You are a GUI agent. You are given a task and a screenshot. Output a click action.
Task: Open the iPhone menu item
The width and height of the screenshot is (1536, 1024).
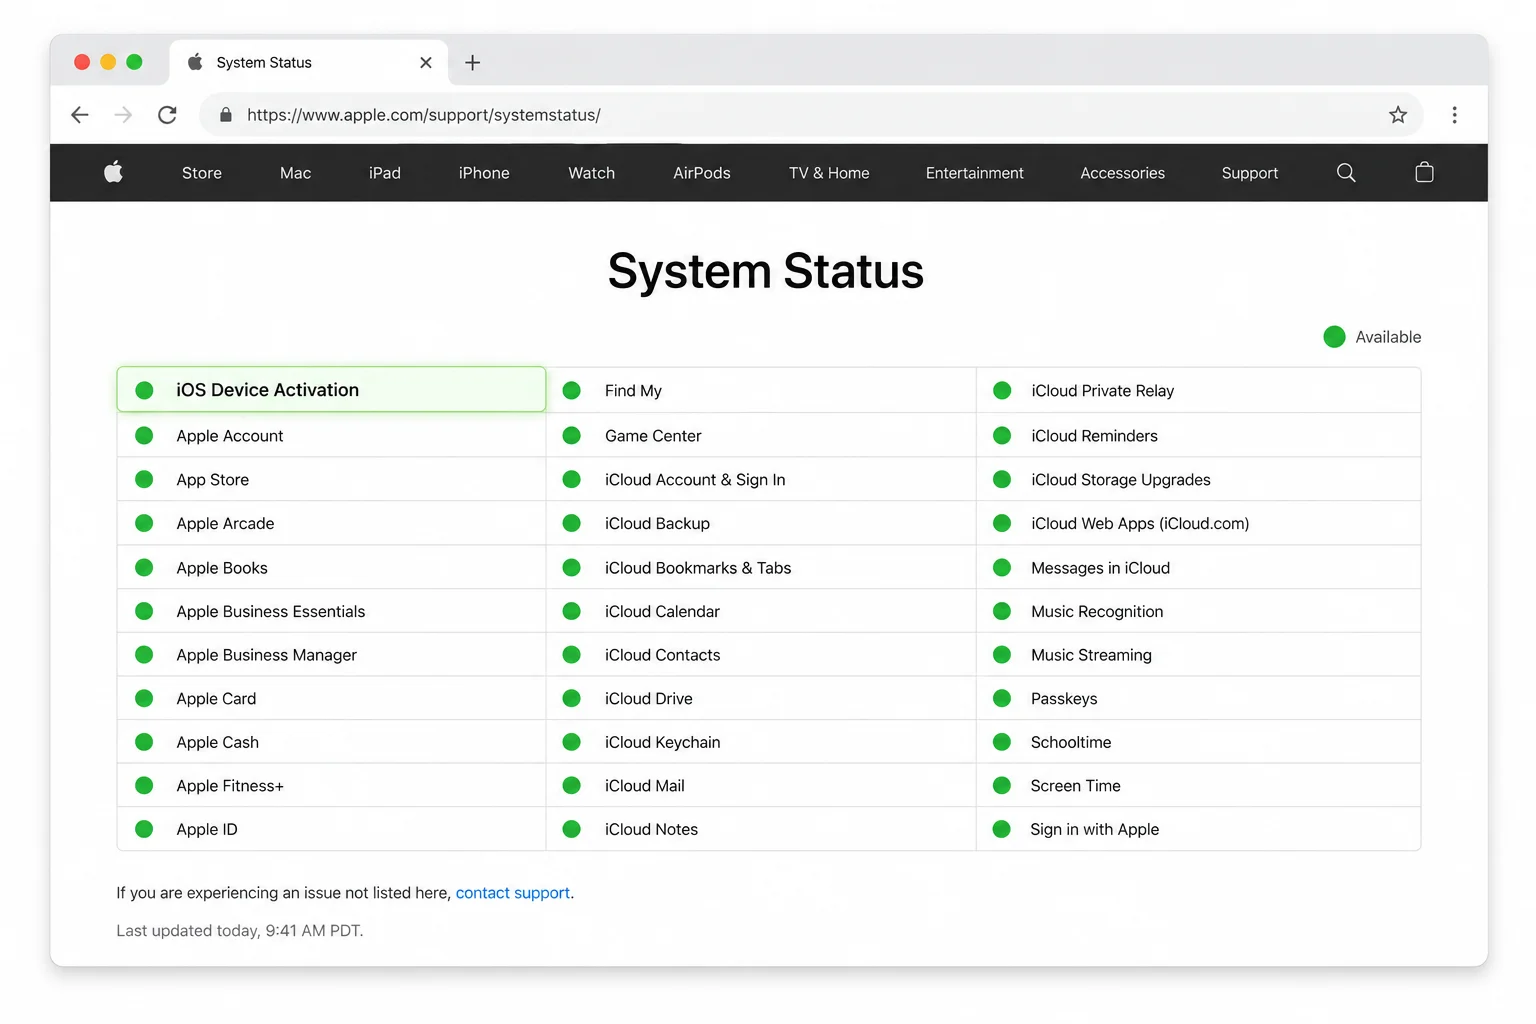[x=484, y=173]
